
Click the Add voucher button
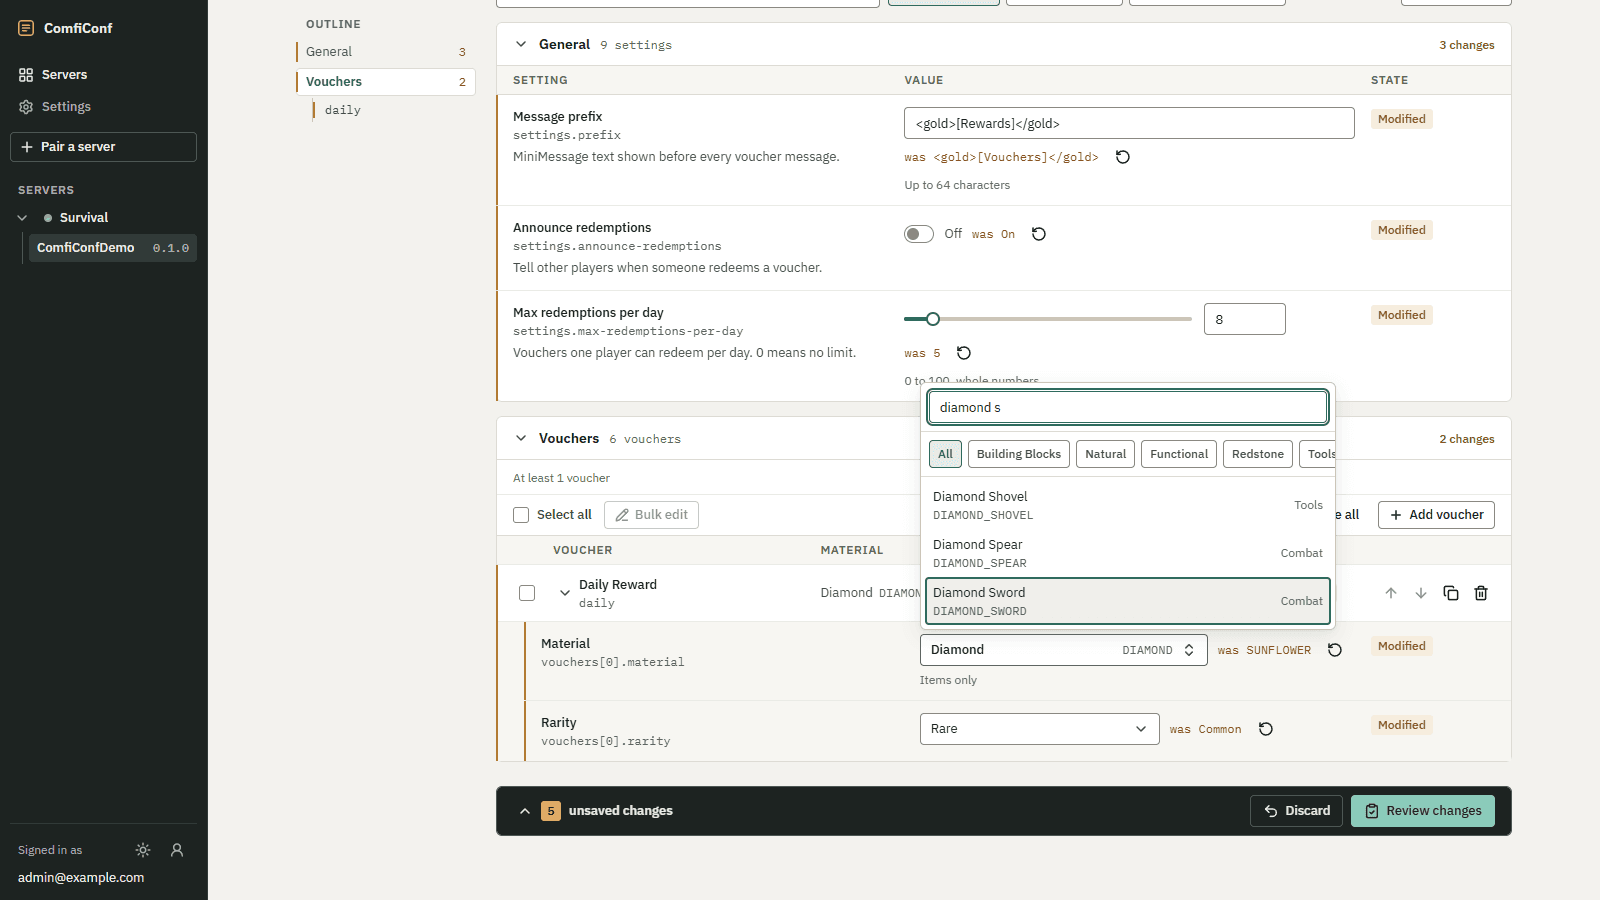1436,515
